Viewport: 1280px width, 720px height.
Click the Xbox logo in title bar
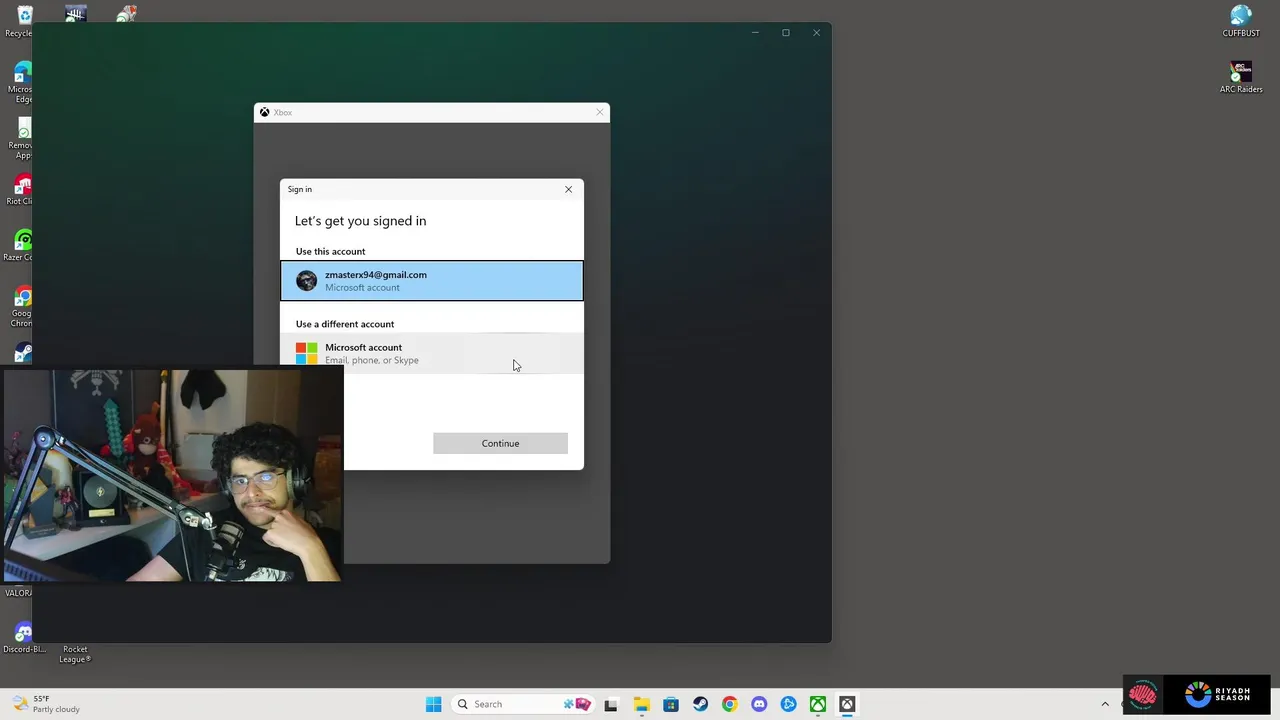[x=264, y=112]
